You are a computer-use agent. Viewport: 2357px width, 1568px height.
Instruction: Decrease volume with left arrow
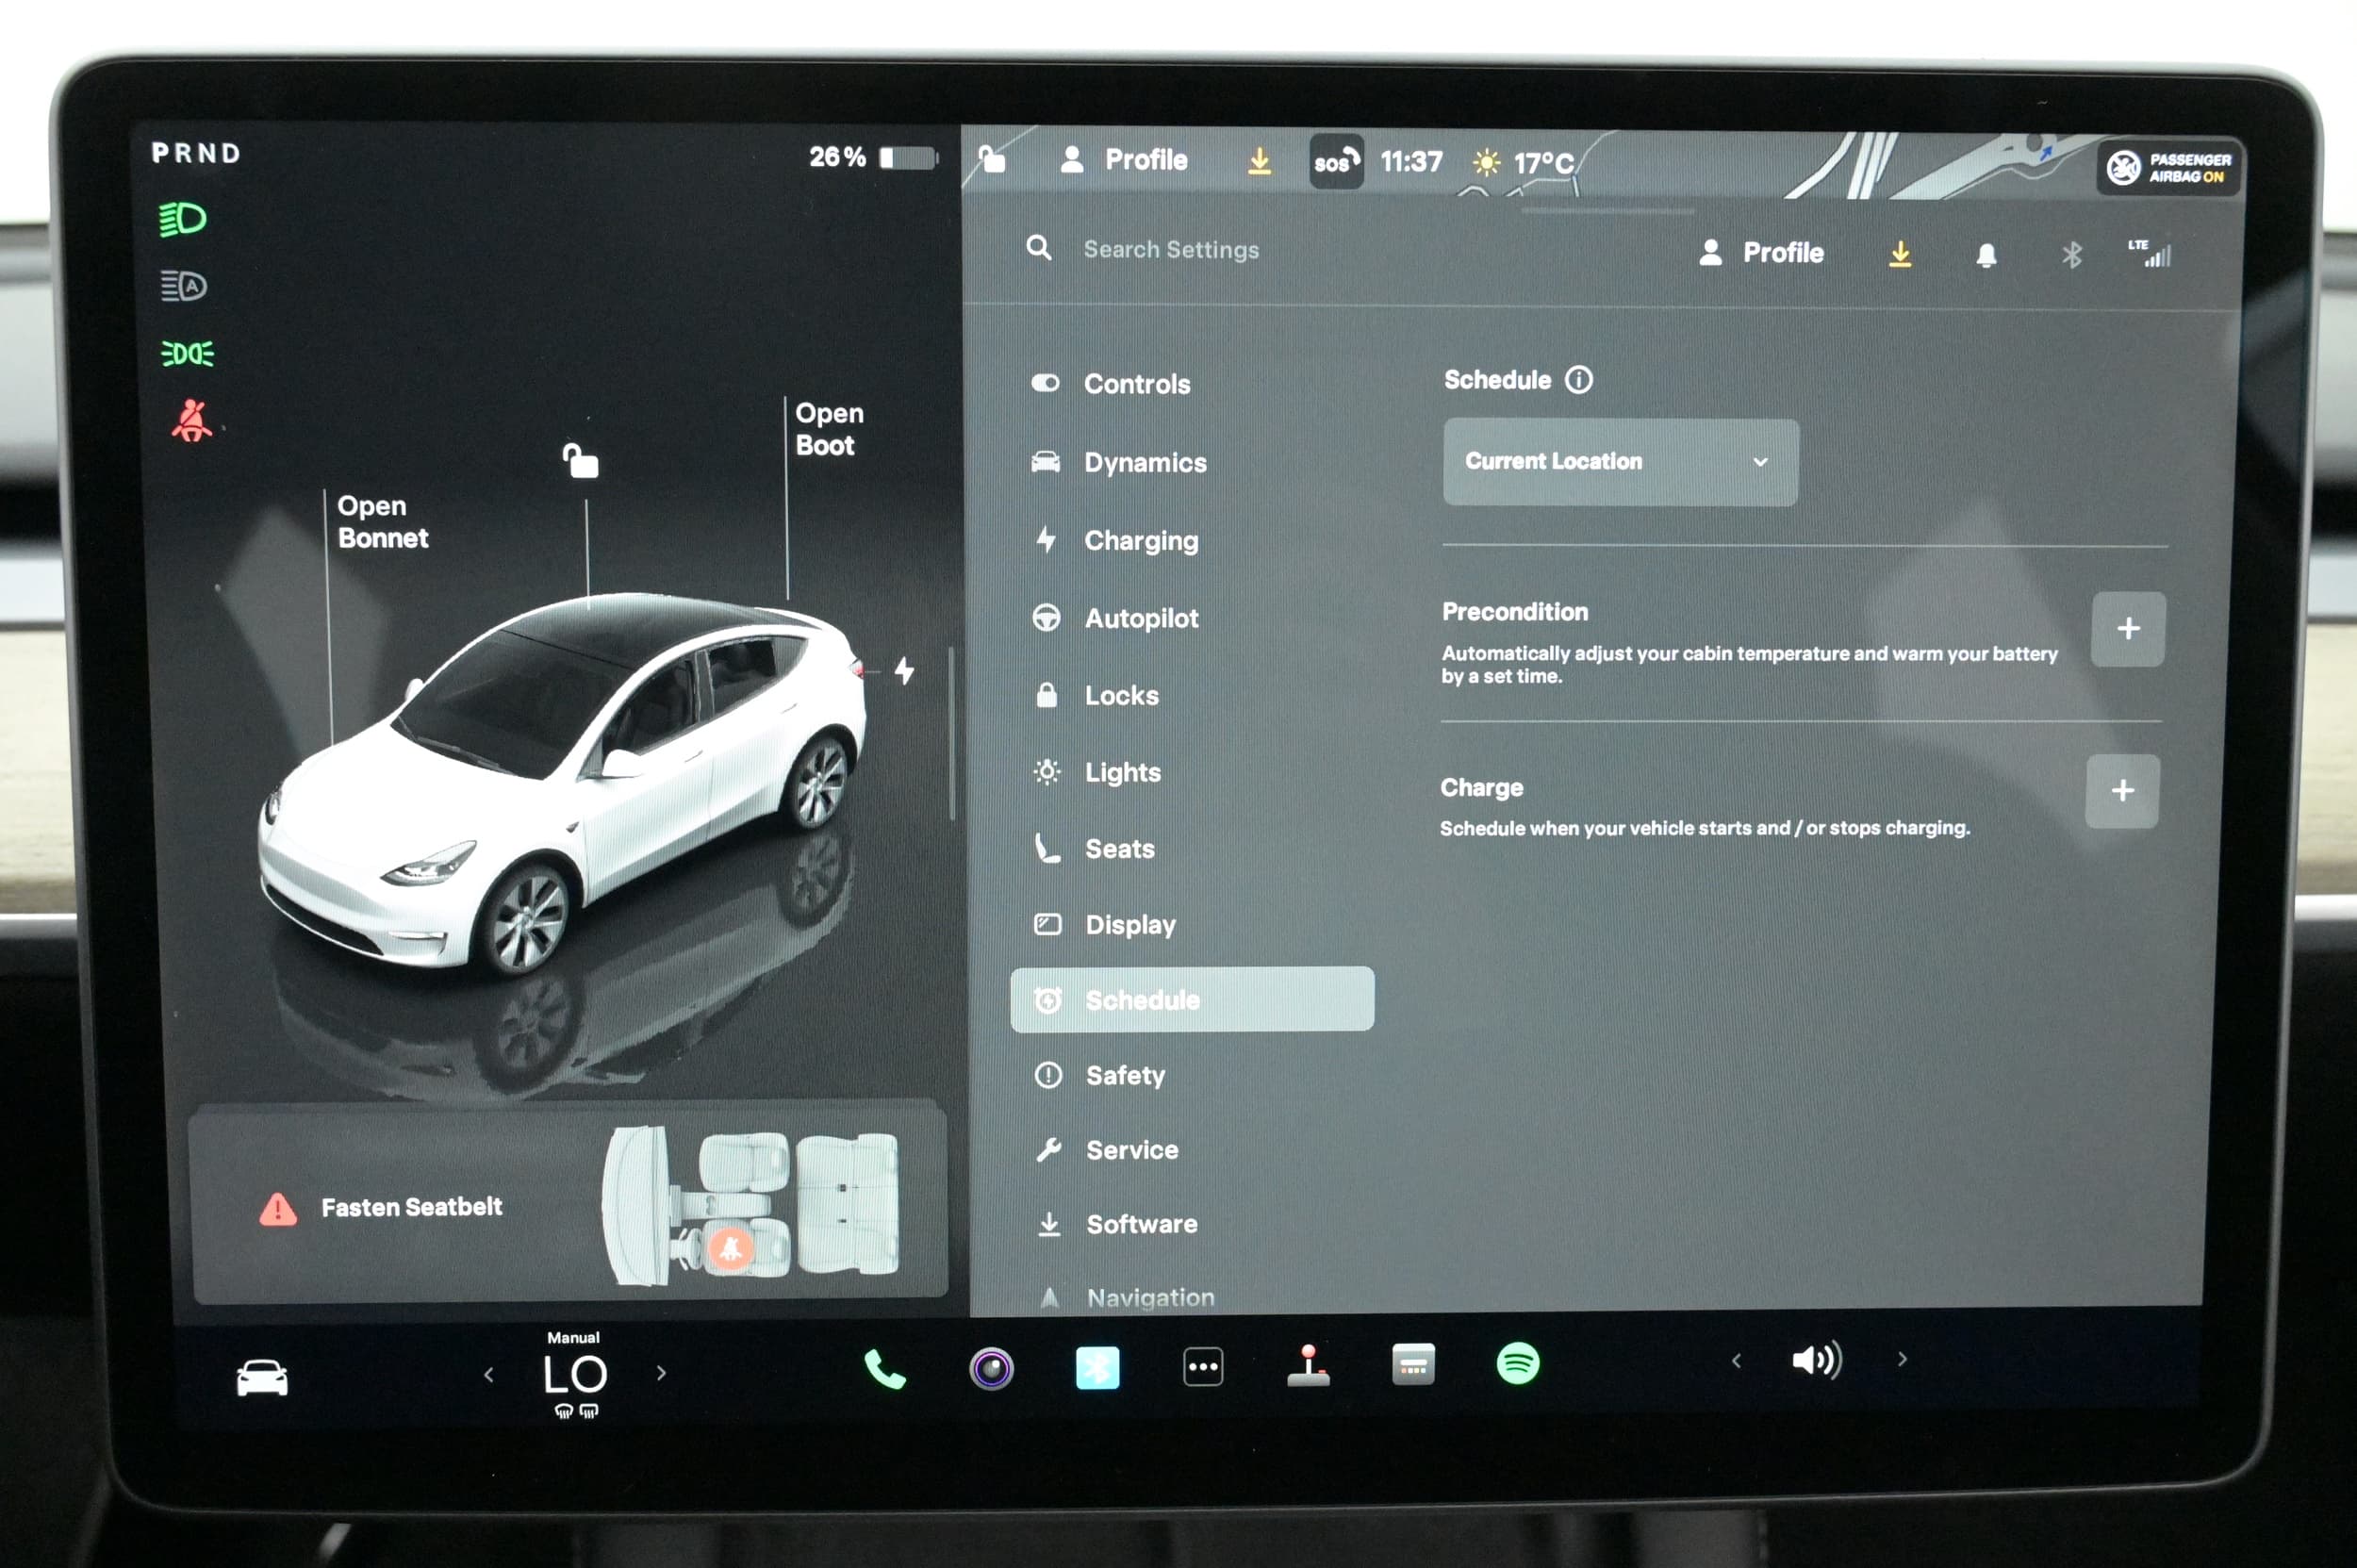[1736, 1360]
